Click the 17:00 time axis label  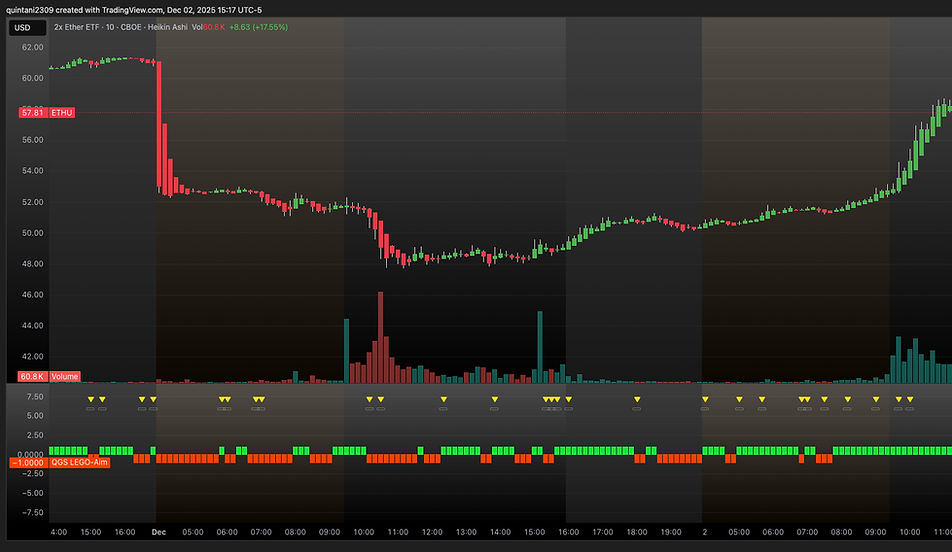pos(603,532)
